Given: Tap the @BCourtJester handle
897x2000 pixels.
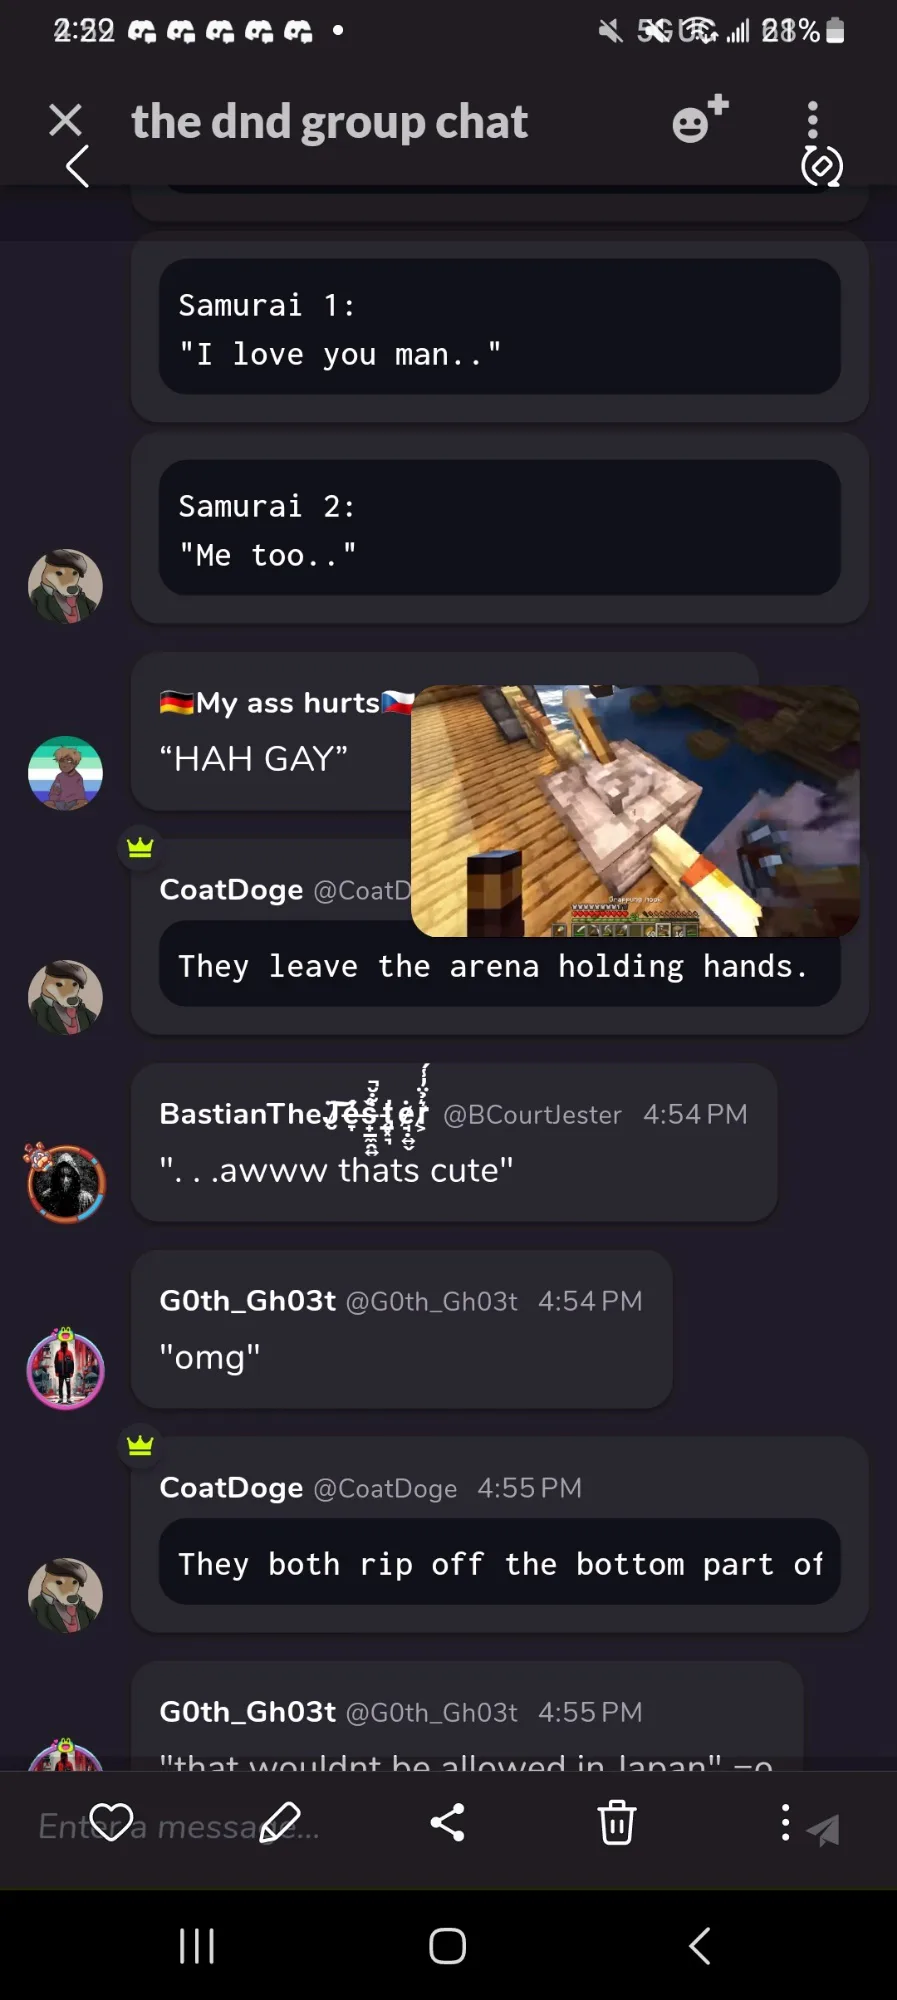Looking at the screenshot, I should click(532, 1114).
